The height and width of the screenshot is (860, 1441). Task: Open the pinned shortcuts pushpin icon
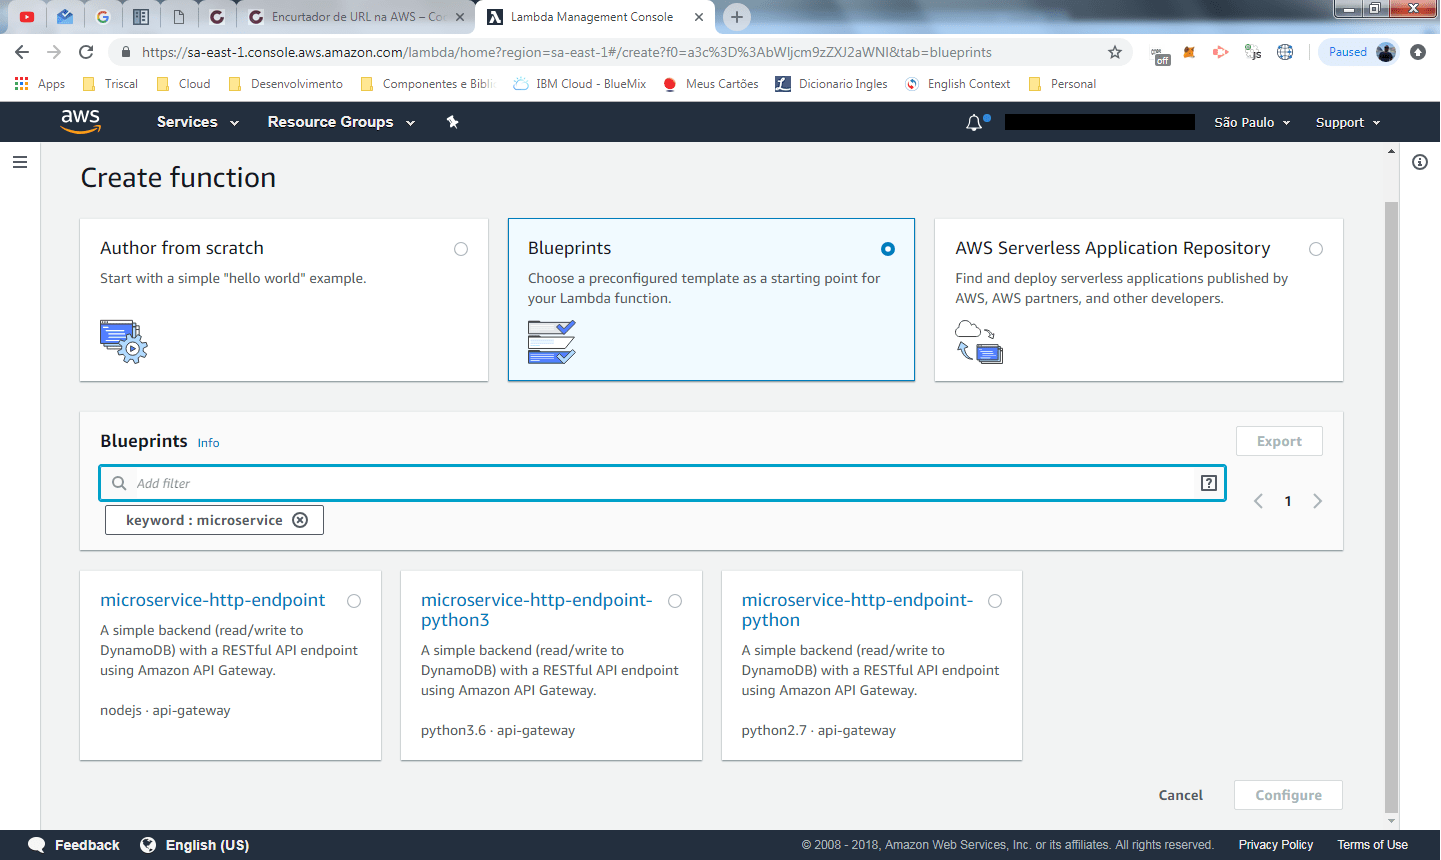[x=452, y=122]
